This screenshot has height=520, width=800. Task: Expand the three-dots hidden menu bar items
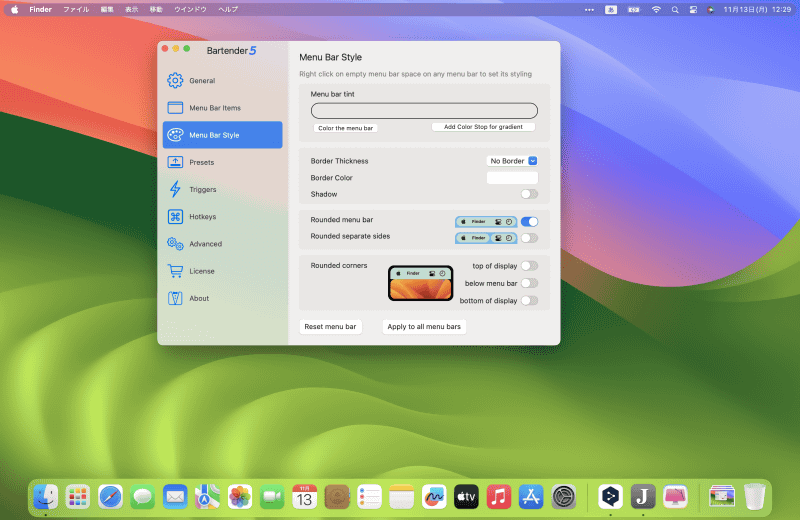coord(589,10)
